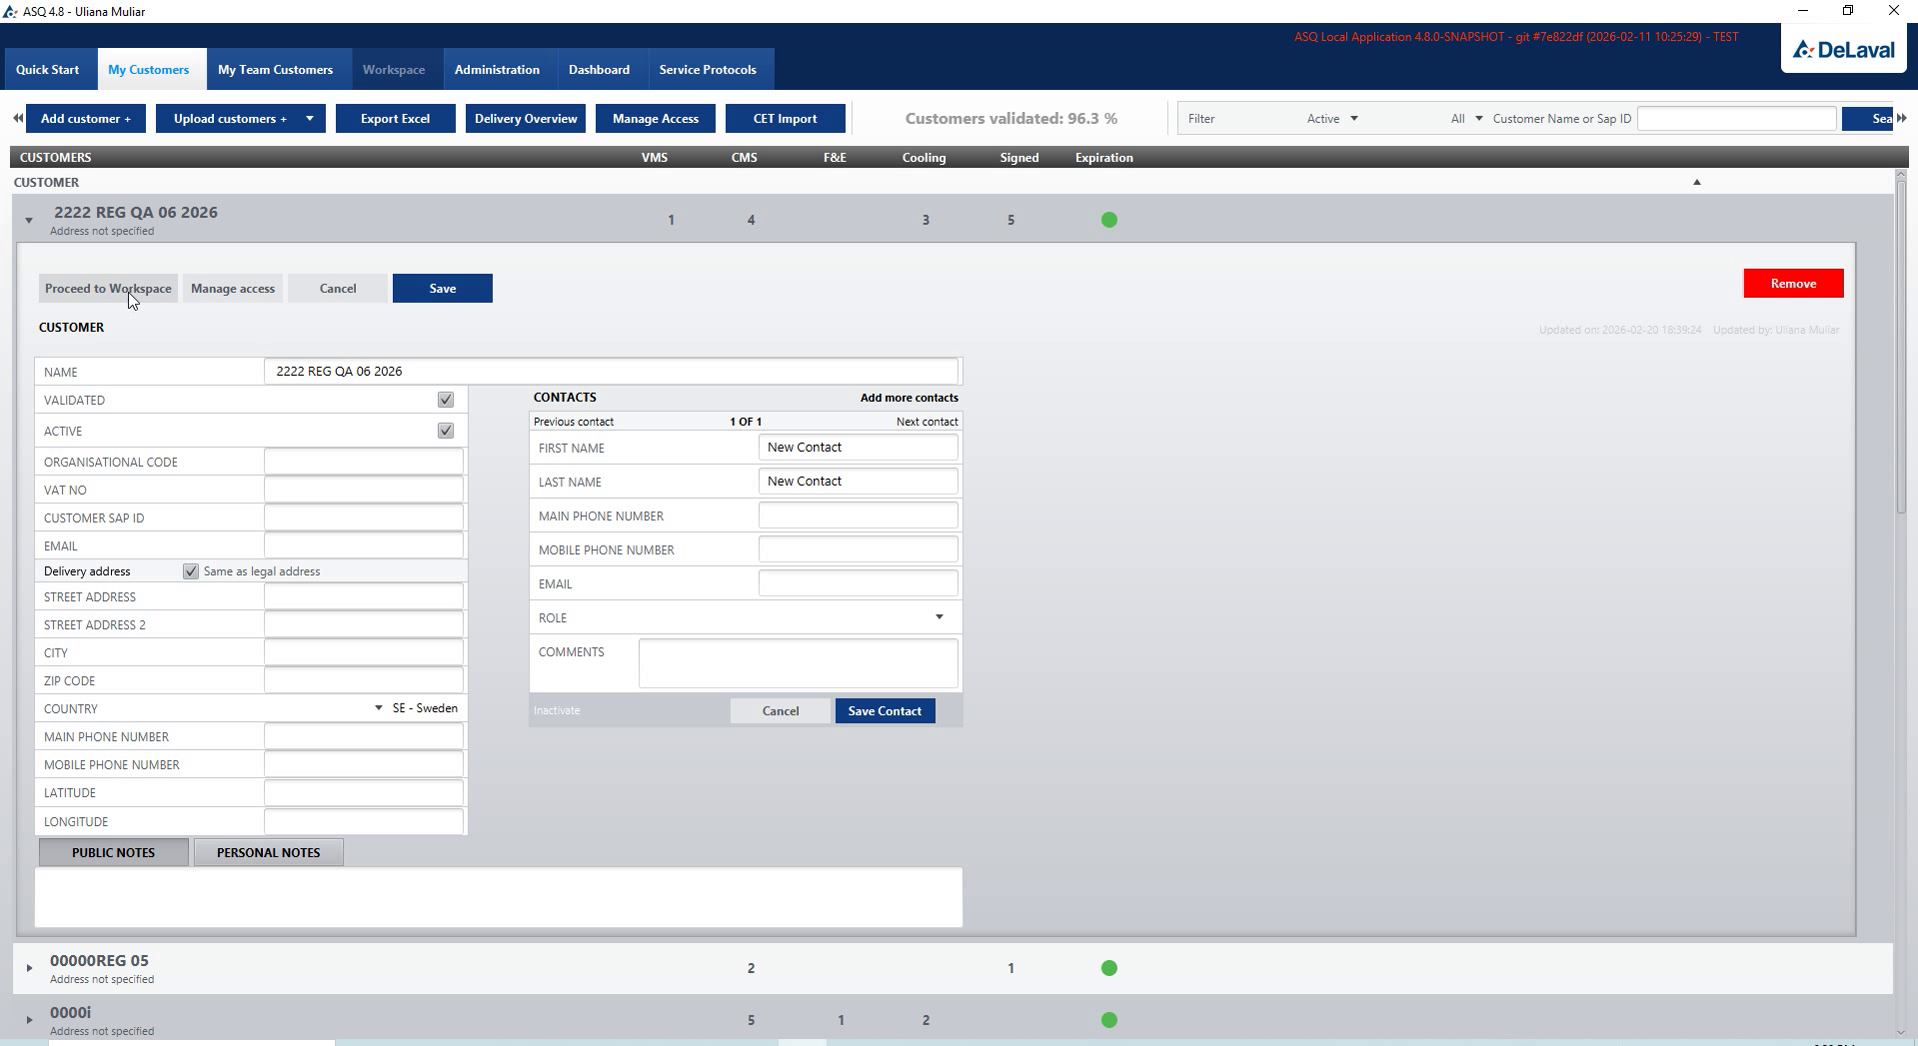Click Proceed to Workspace

108,288
